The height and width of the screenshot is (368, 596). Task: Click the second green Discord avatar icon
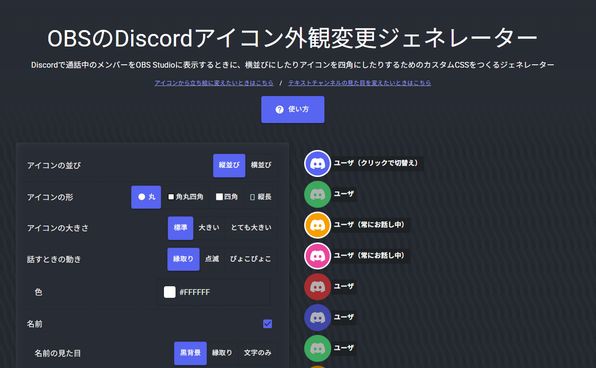coord(317,348)
